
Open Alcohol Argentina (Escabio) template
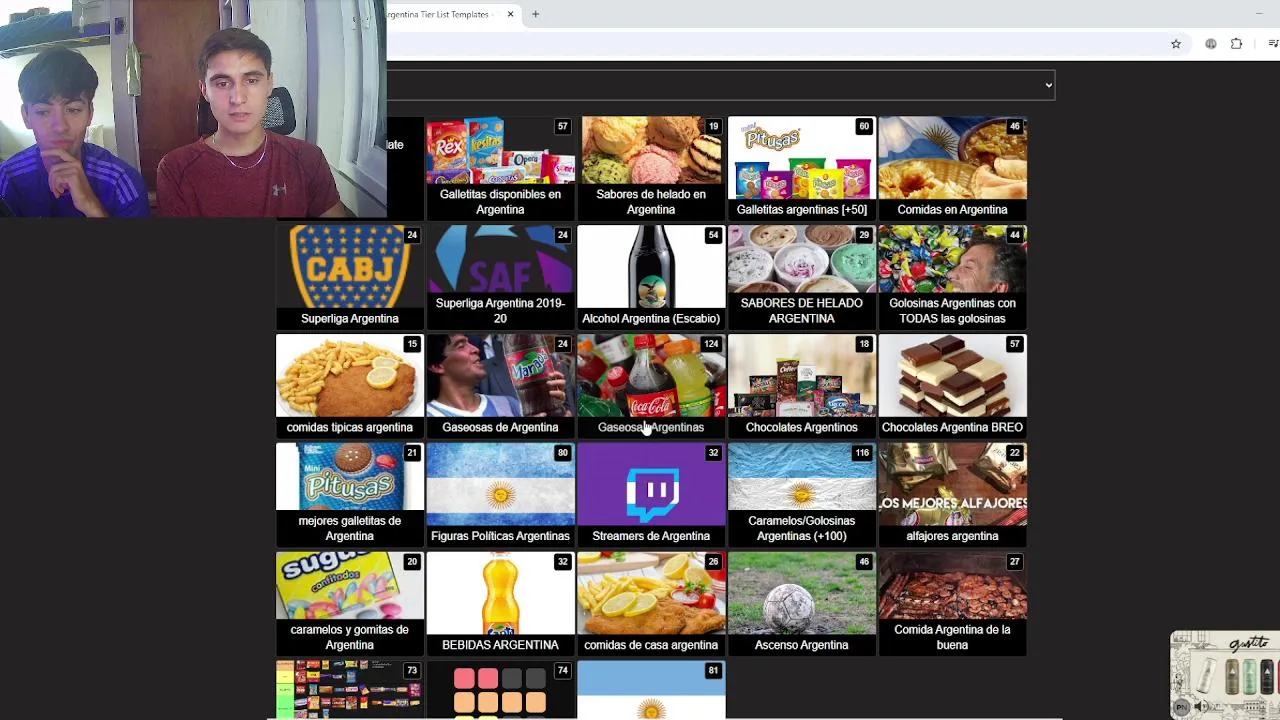(x=651, y=277)
